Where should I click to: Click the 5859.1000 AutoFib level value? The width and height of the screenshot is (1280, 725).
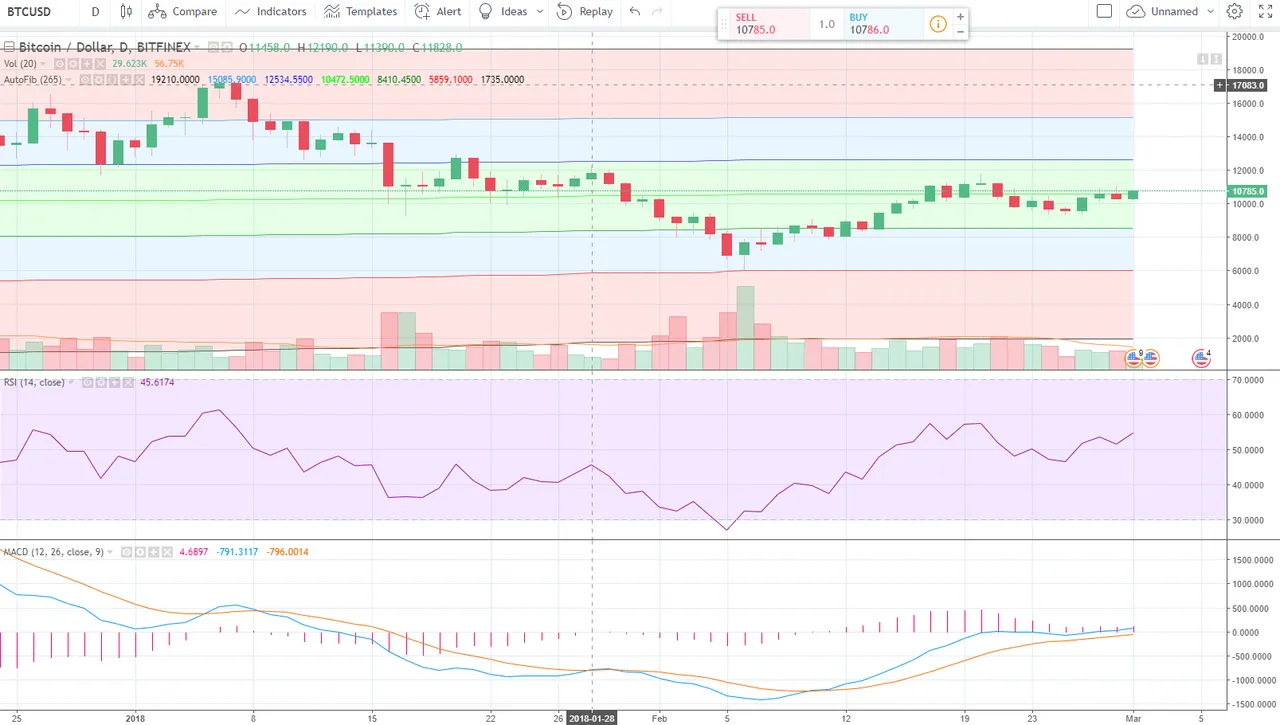[x=452, y=80]
